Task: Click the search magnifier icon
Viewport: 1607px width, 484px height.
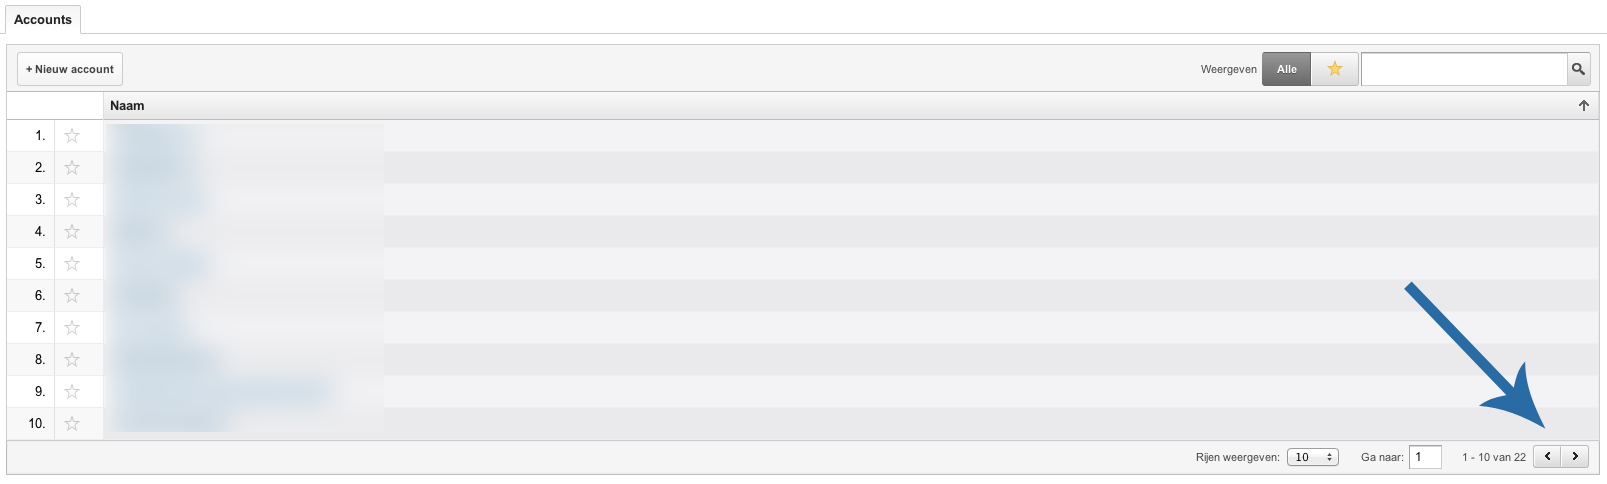Action: [x=1578, y=69]
